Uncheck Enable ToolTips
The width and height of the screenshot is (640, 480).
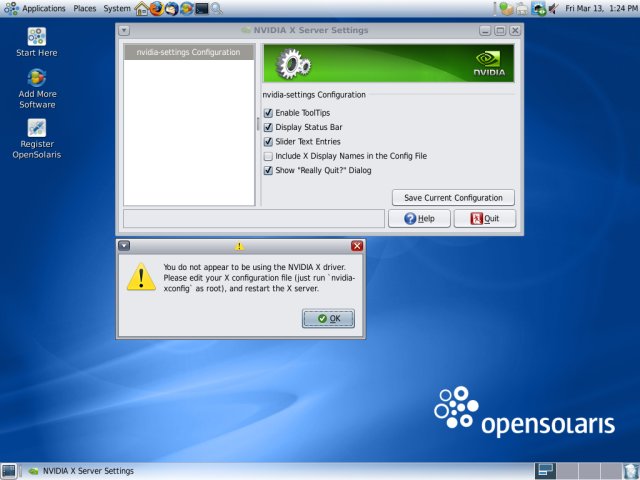(268, 113)
